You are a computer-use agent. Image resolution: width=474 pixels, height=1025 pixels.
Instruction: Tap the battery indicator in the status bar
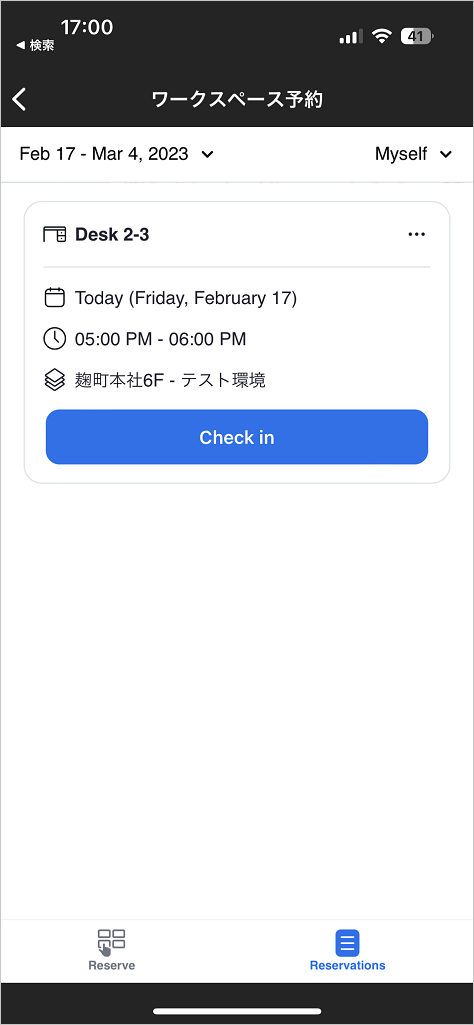[418, 37]
